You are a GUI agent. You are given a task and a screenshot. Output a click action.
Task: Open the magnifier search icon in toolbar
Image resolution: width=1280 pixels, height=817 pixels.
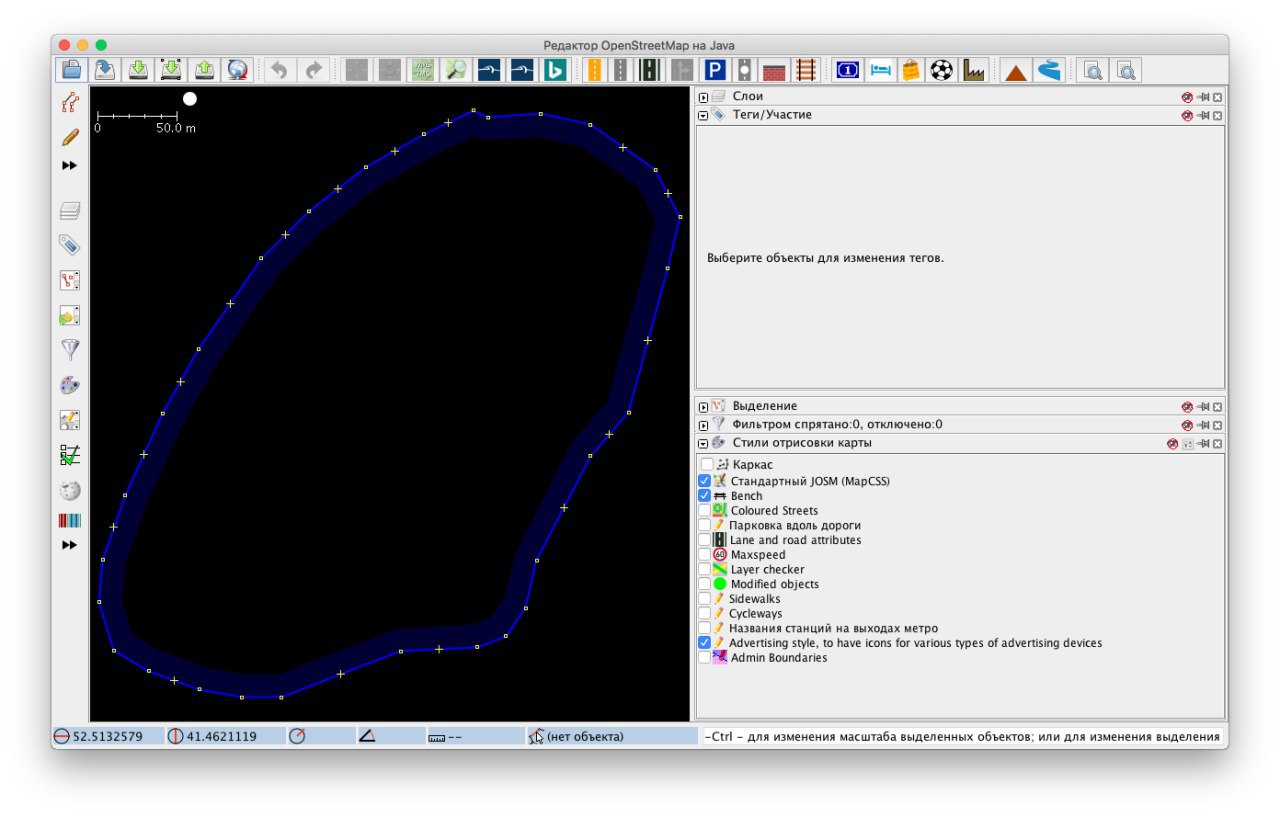point(456,70)
